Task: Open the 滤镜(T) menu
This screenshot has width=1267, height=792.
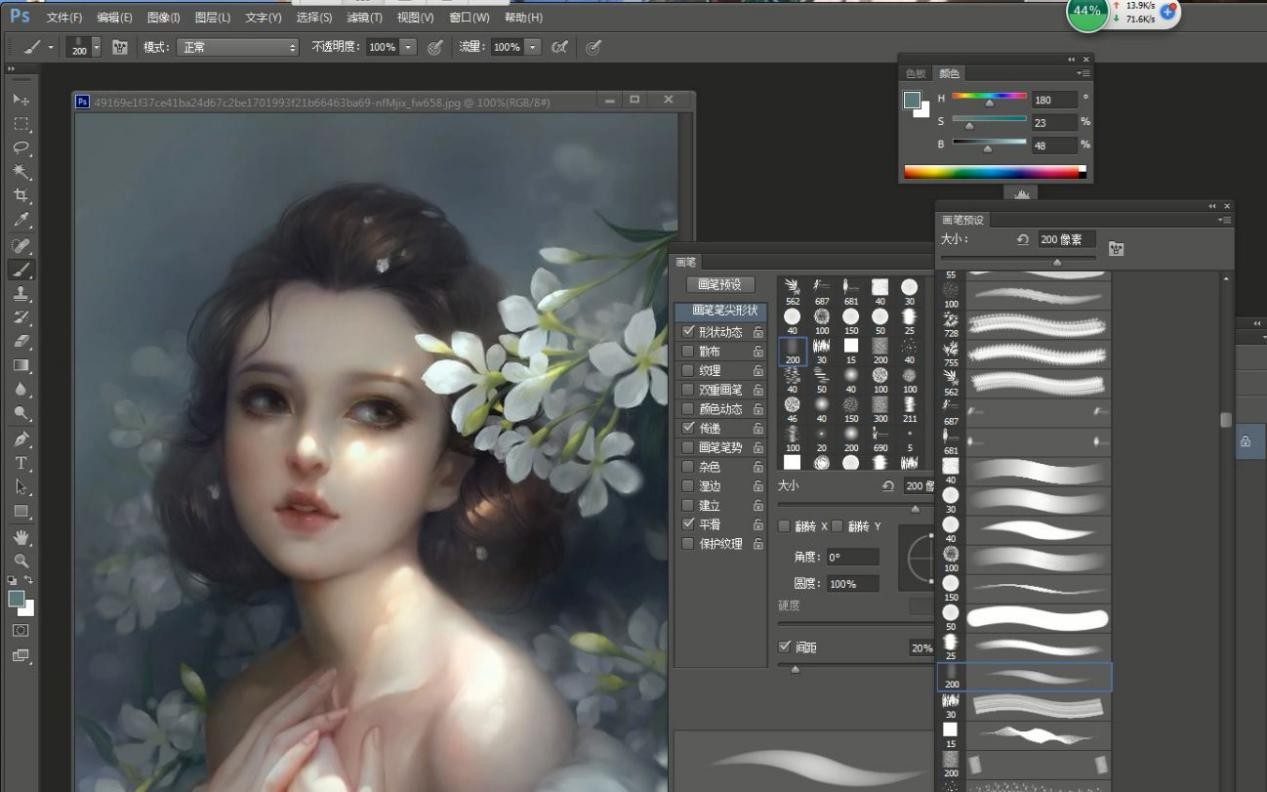Action: (364, 18)
